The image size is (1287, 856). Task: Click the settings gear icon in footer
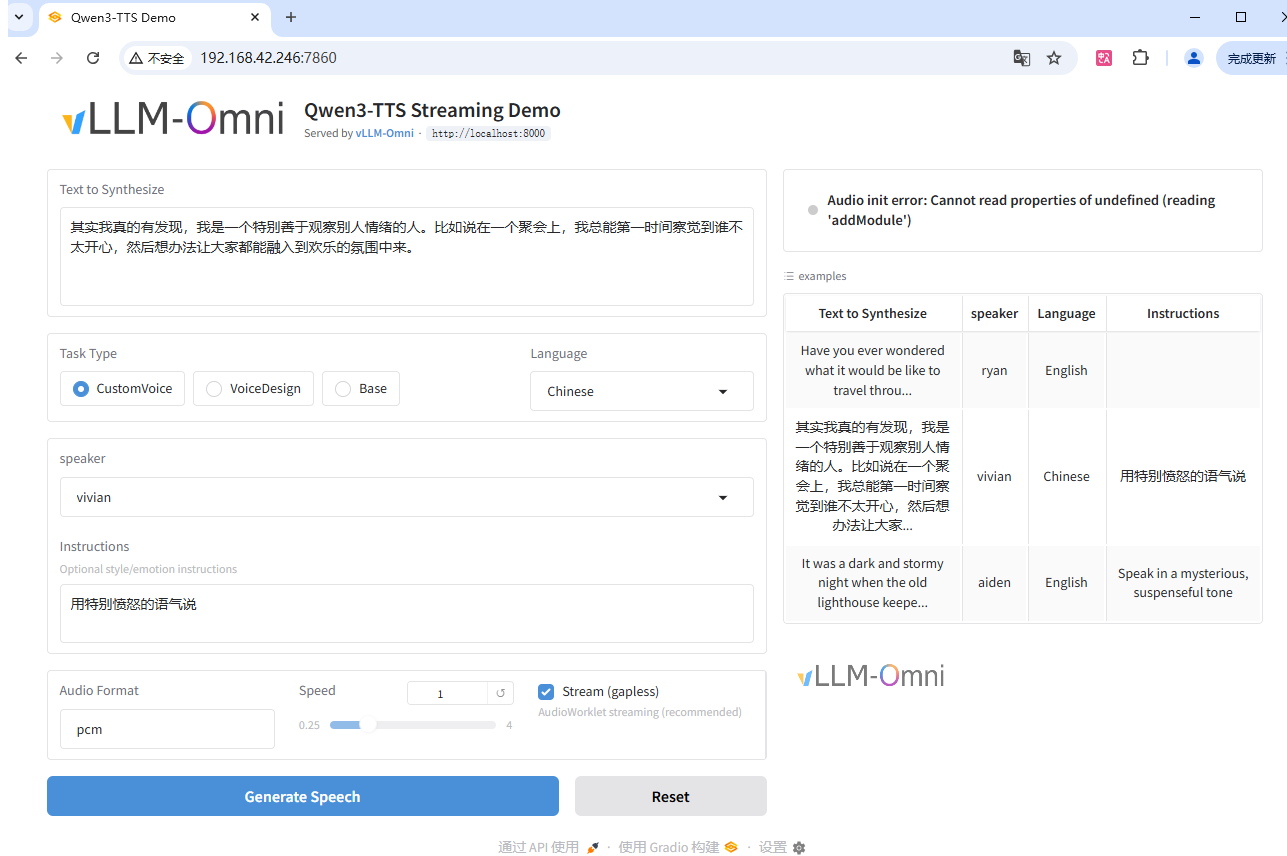pyautogui.click(x=798, y=848)
